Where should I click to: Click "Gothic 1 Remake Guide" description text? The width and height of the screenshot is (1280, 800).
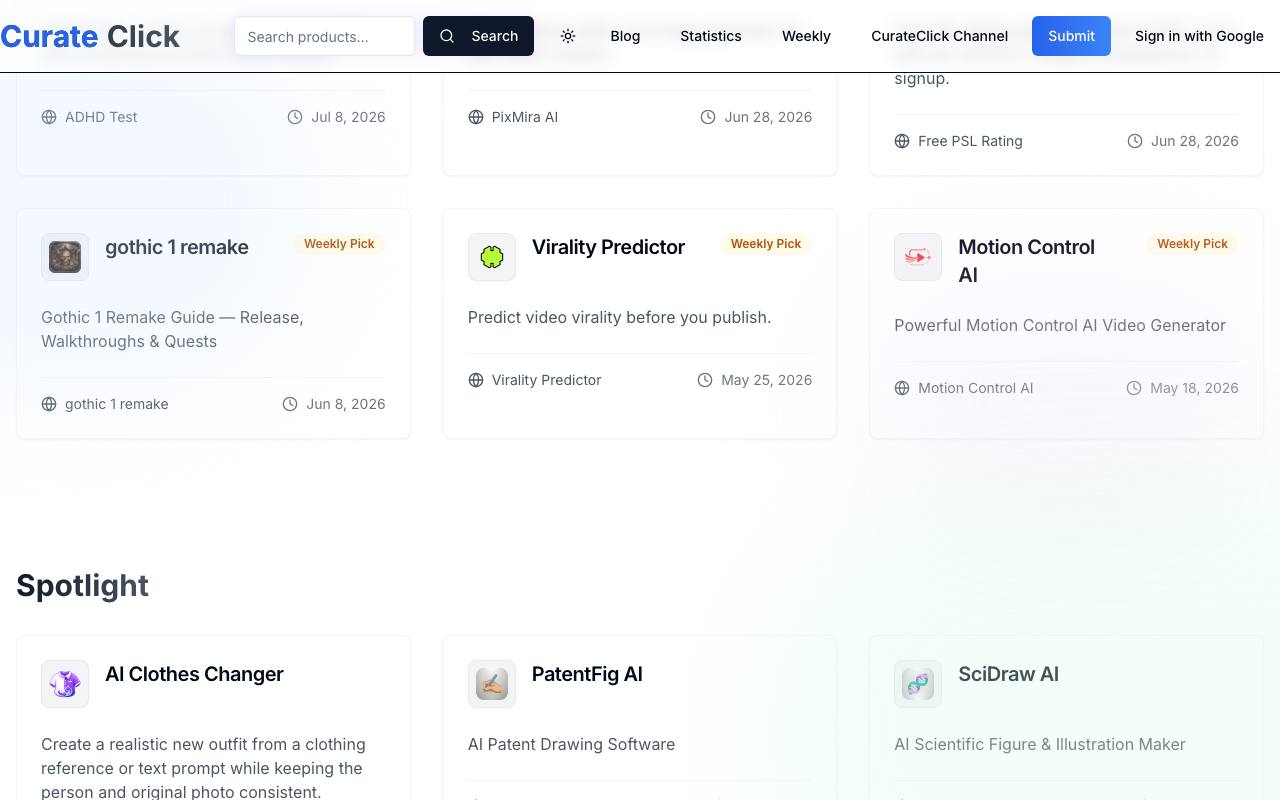172,329
